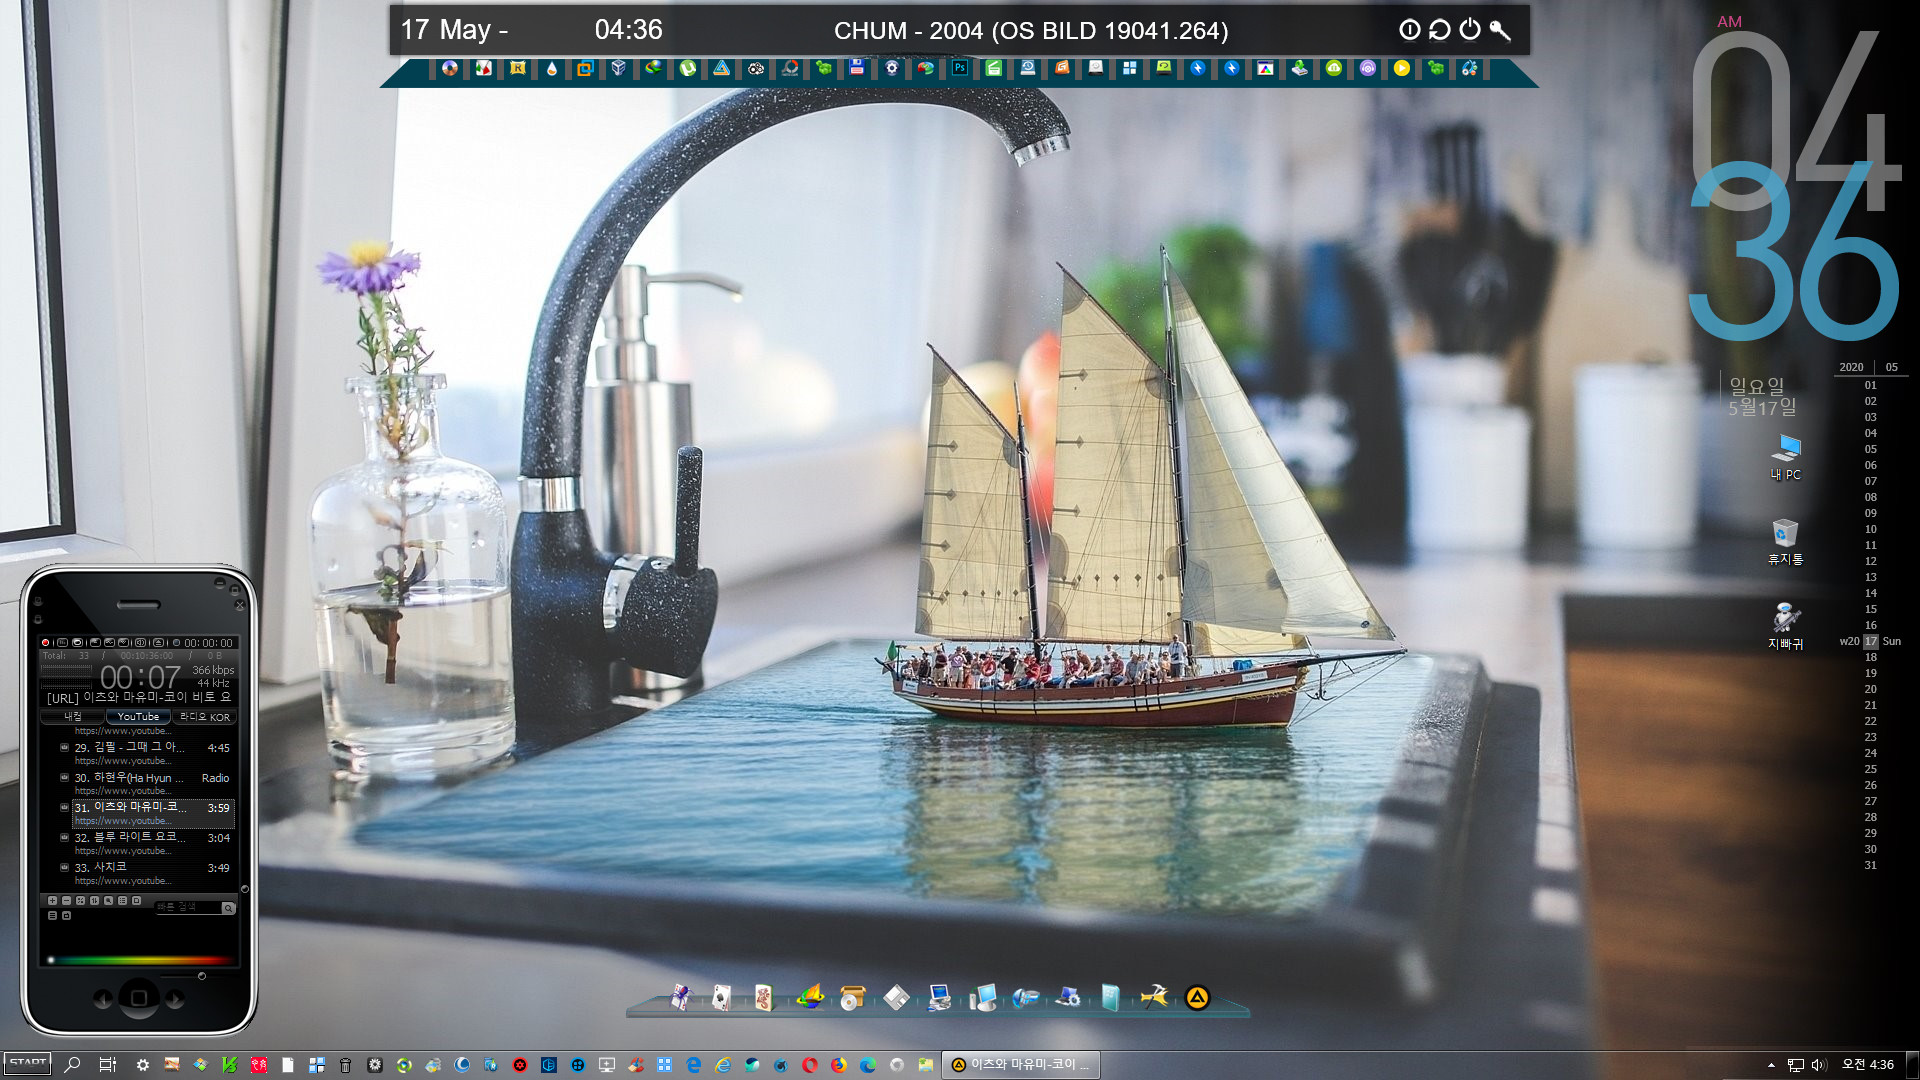The image size is (1920, 1080).
Task: Click the Windows tiles icon in top launcher
Action: coord(1129,68)
